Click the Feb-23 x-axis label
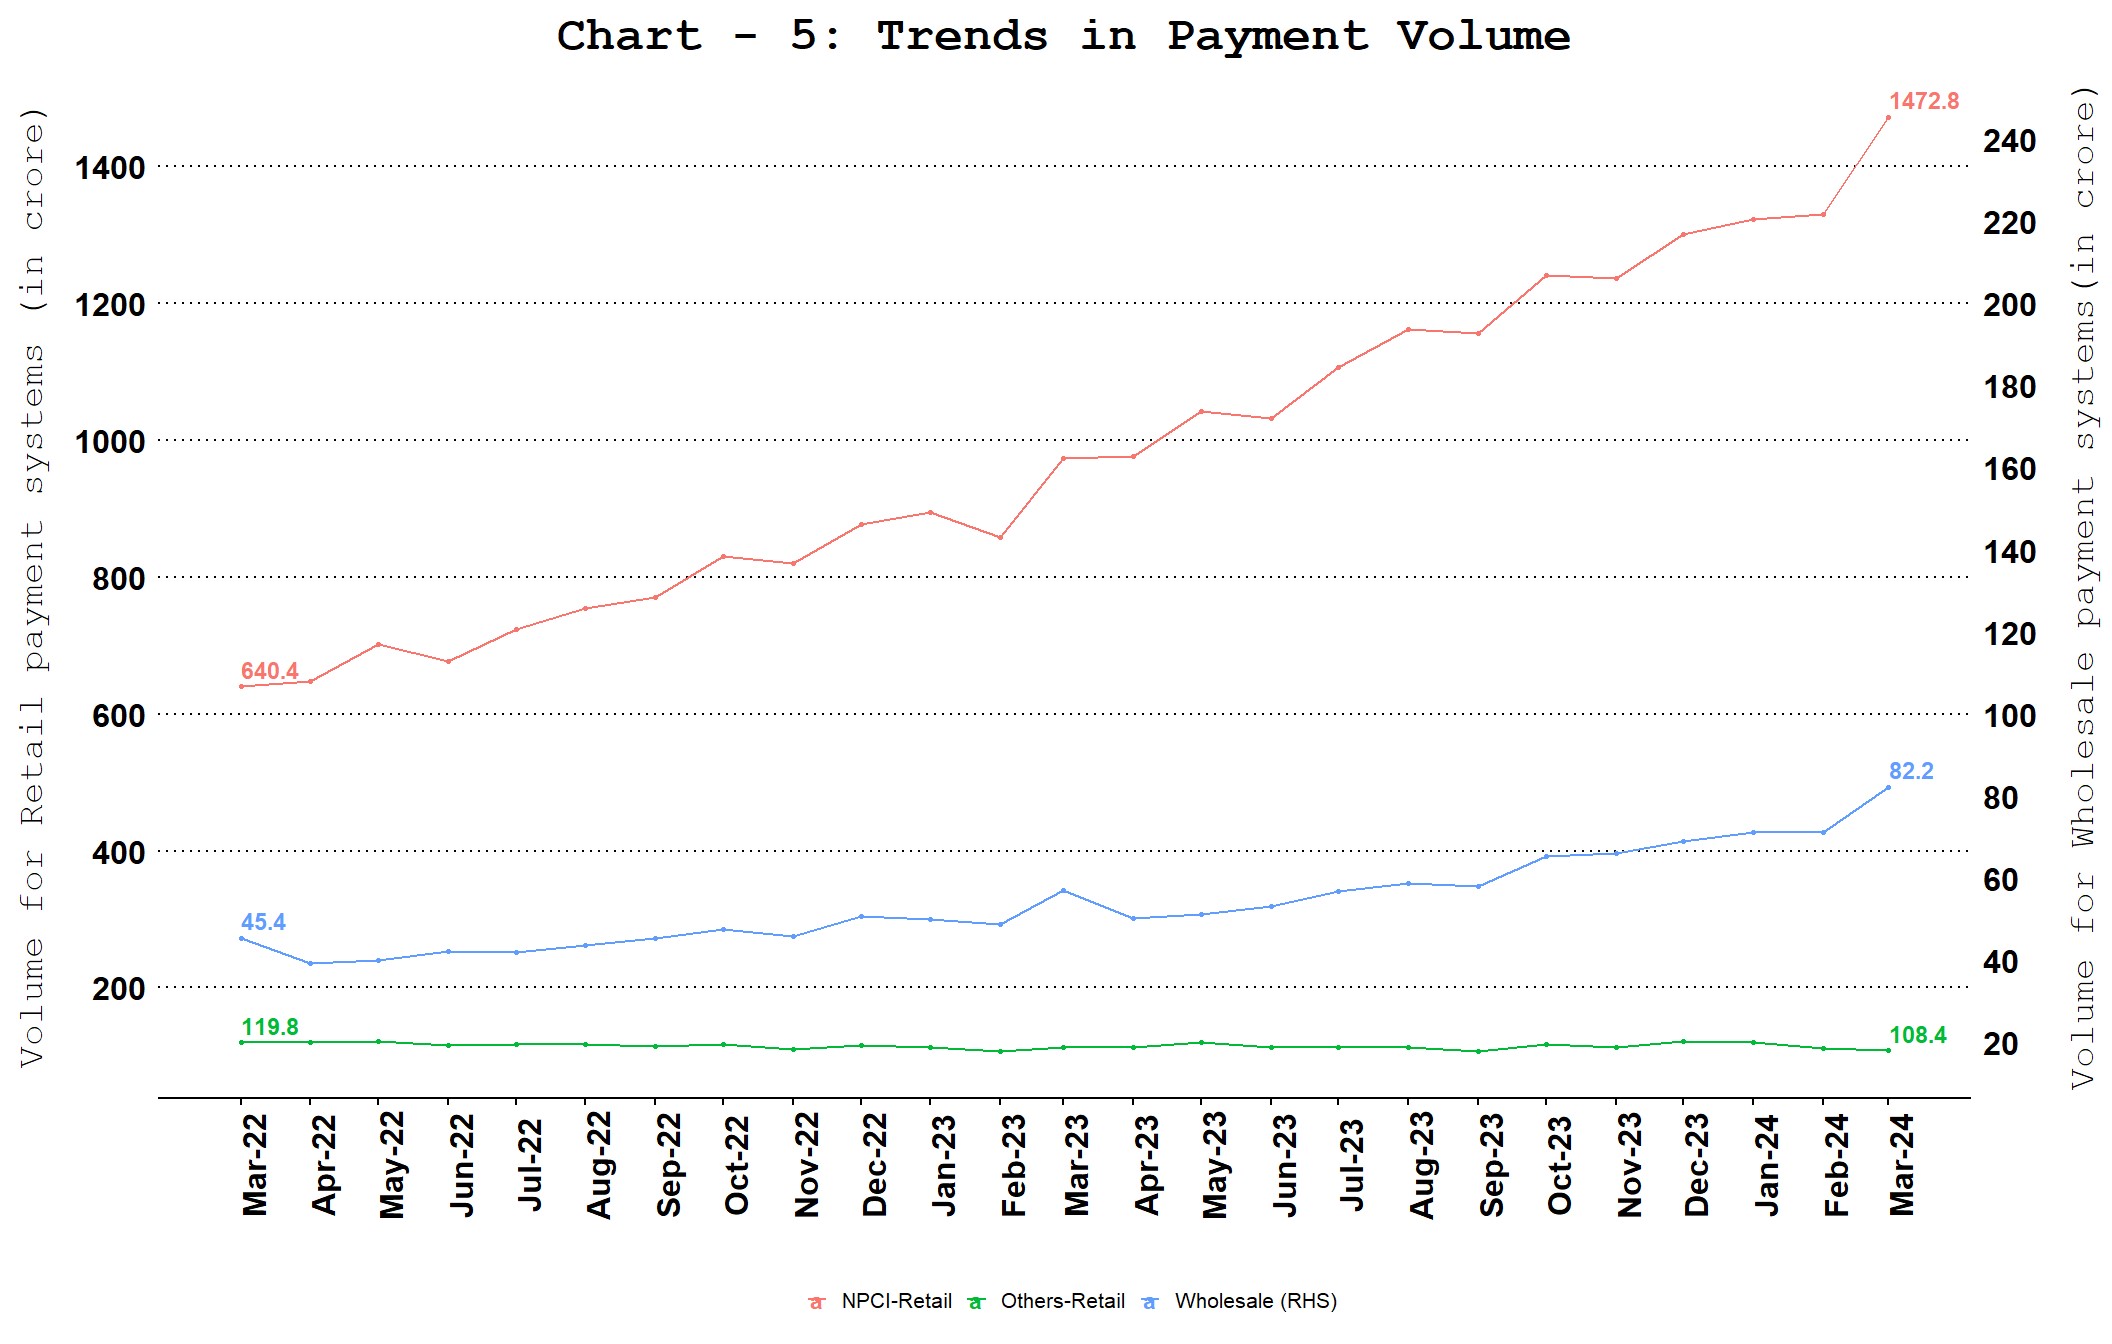This screenshot has height=1344, width=2112. tap(1014, 1165)
